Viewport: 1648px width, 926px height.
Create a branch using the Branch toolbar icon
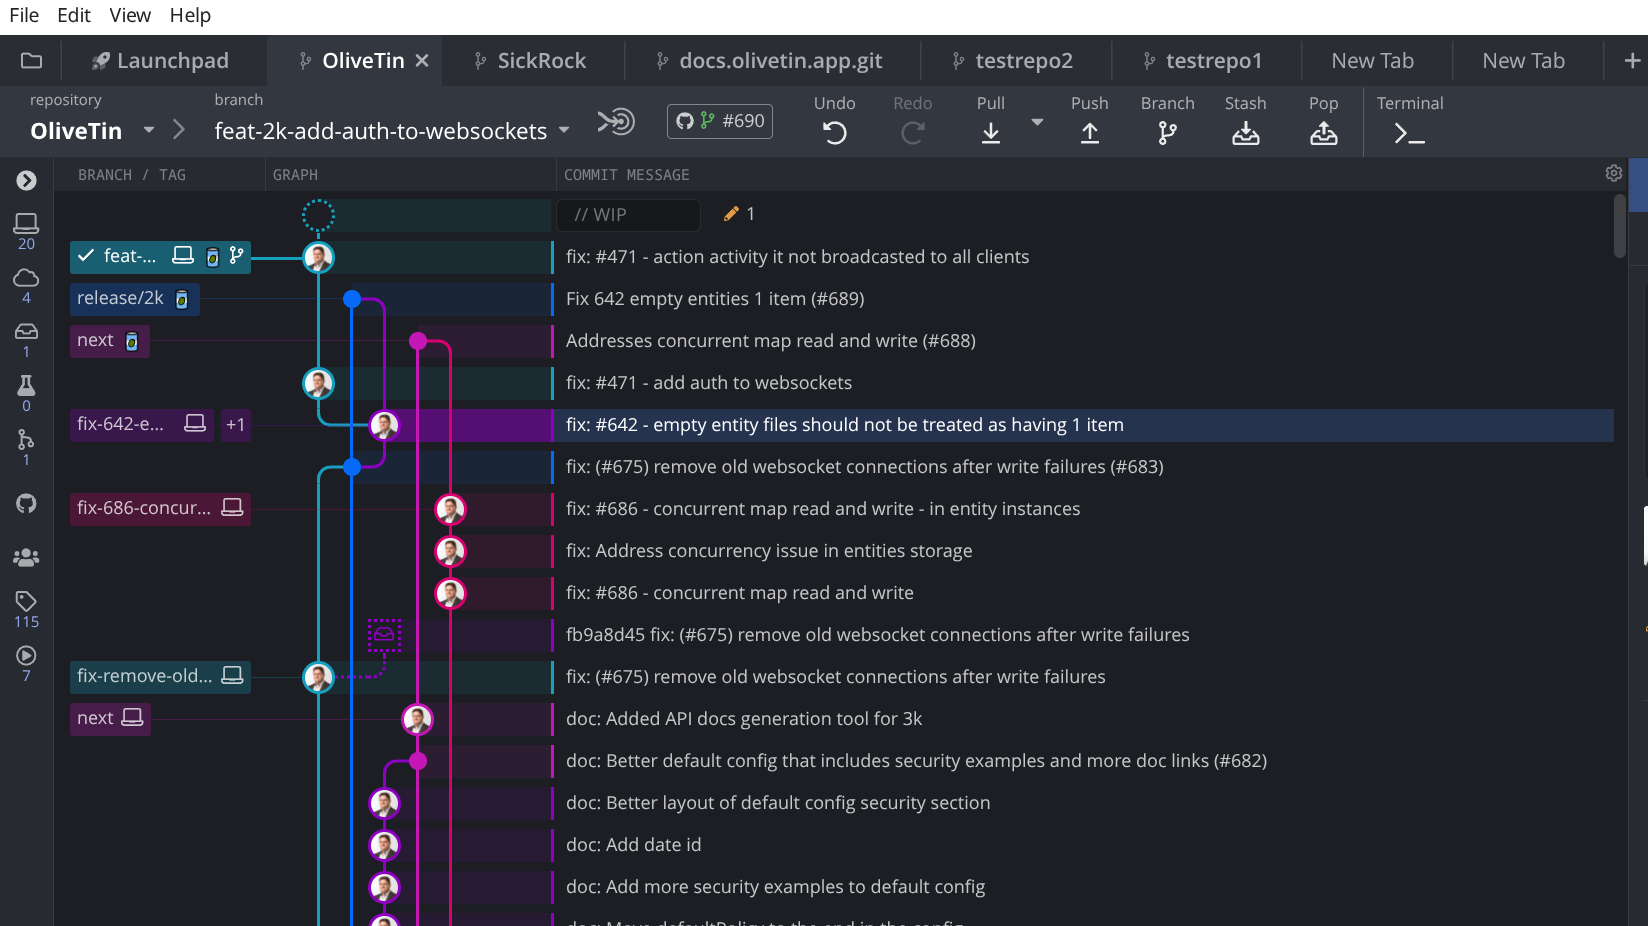pyautogui.click(x=1167, y=133)
